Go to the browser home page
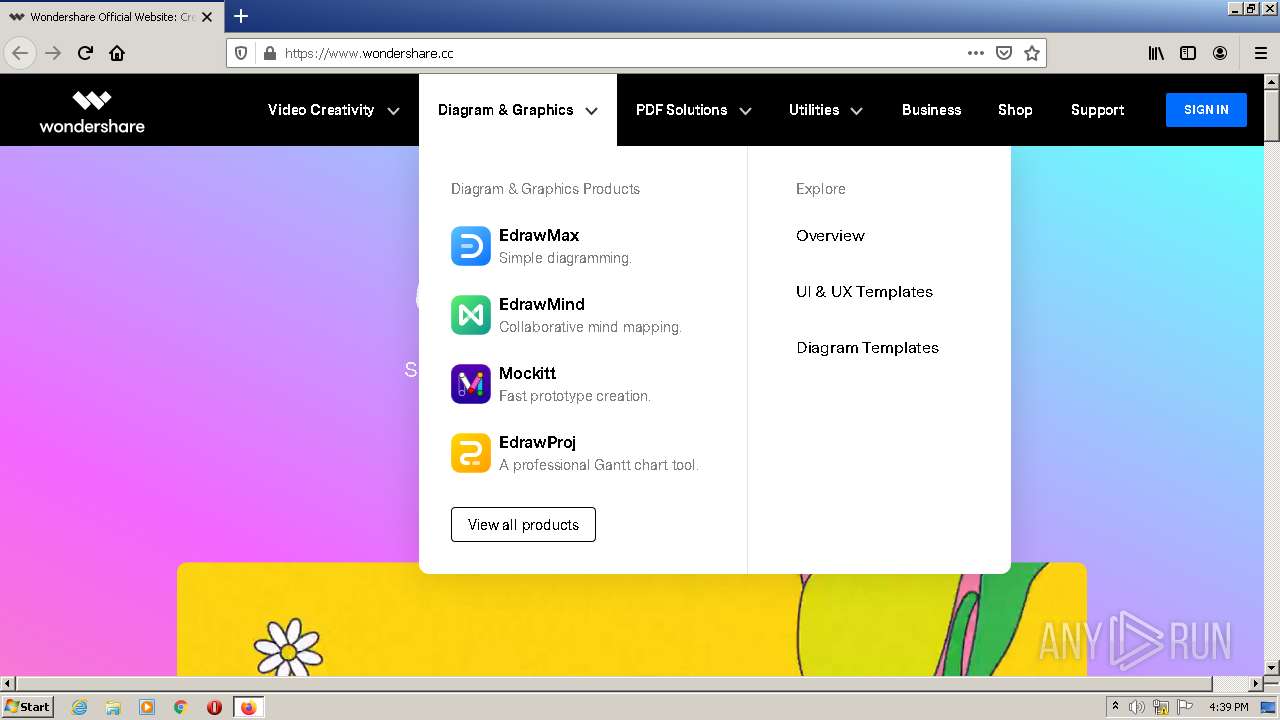The width and height of the screenshot is (1280, 720). [117, 53]
